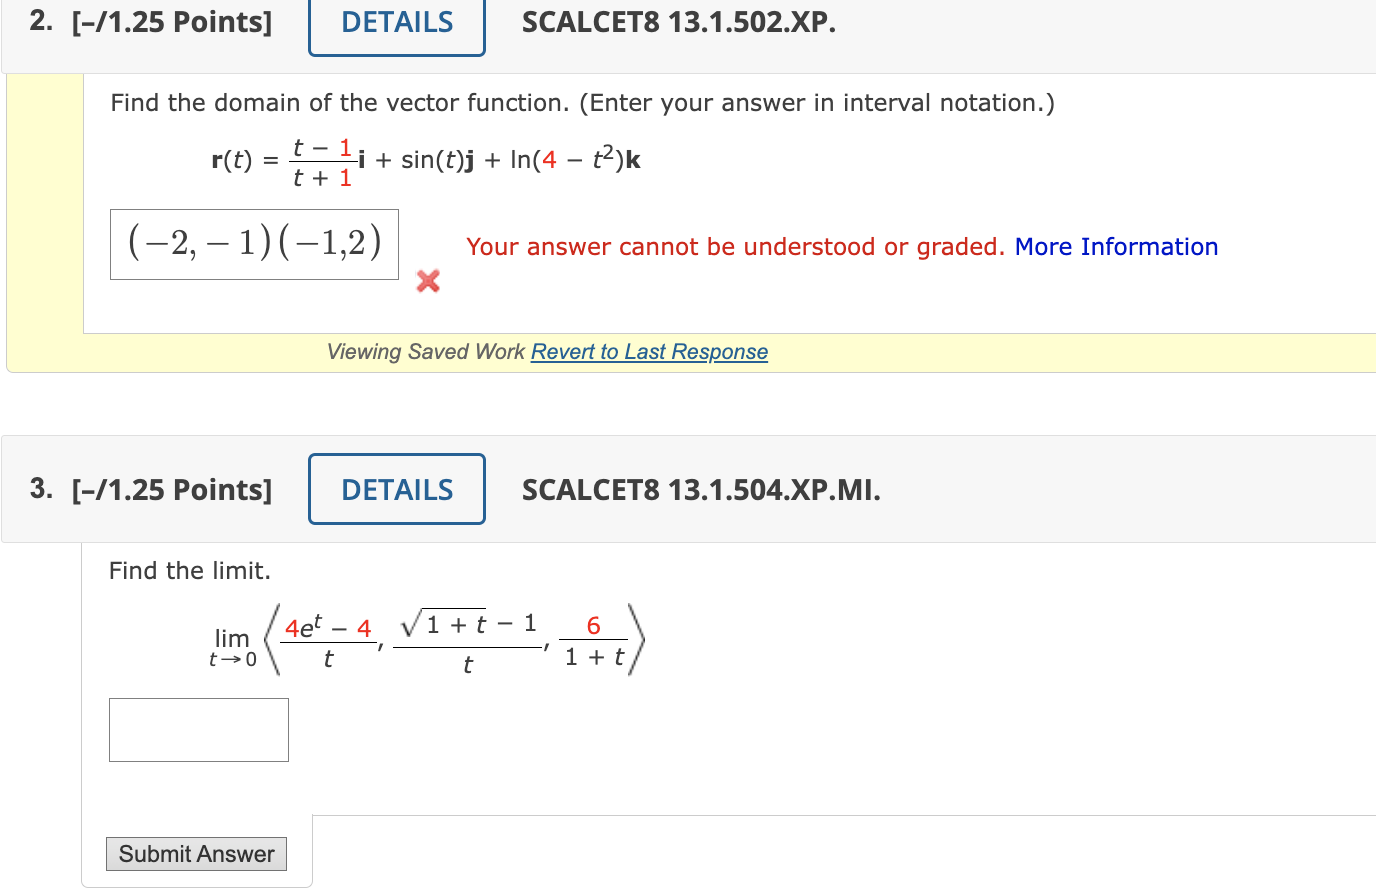Click the Viewing Saved Work text
1376x892 pixels.
click(x=425, y=352)
